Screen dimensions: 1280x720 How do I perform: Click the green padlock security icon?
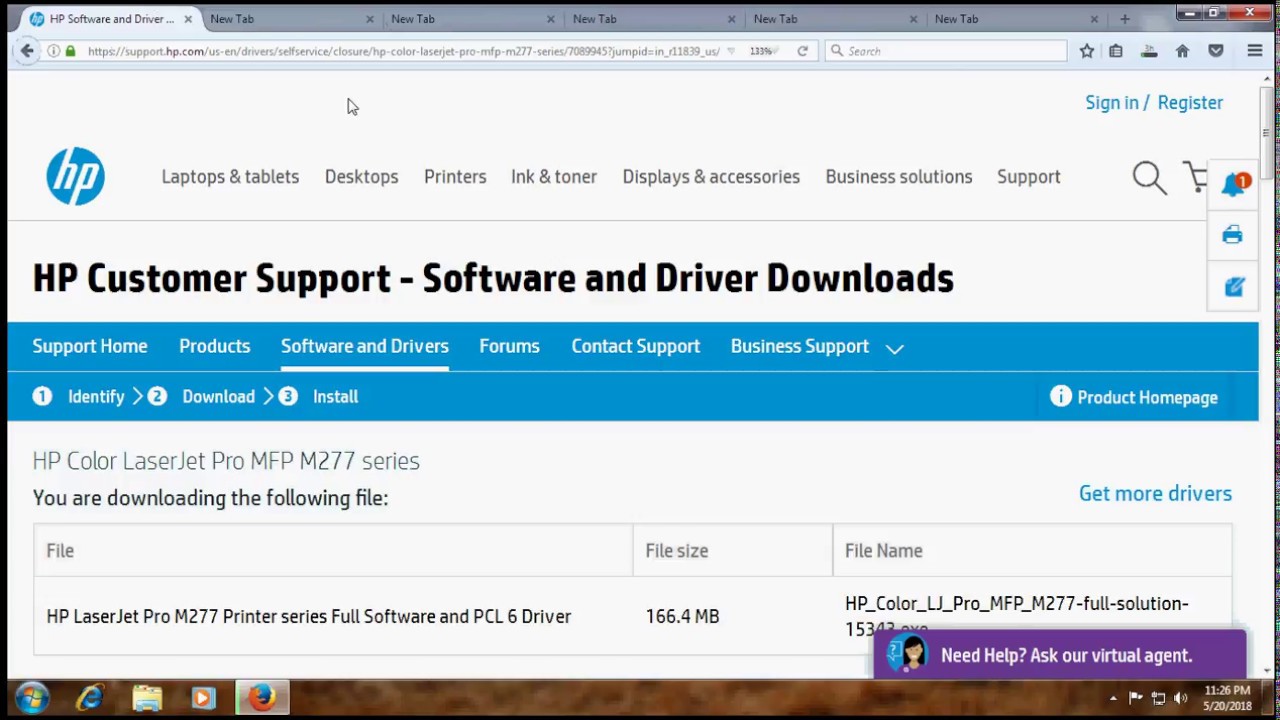point(70,51)
